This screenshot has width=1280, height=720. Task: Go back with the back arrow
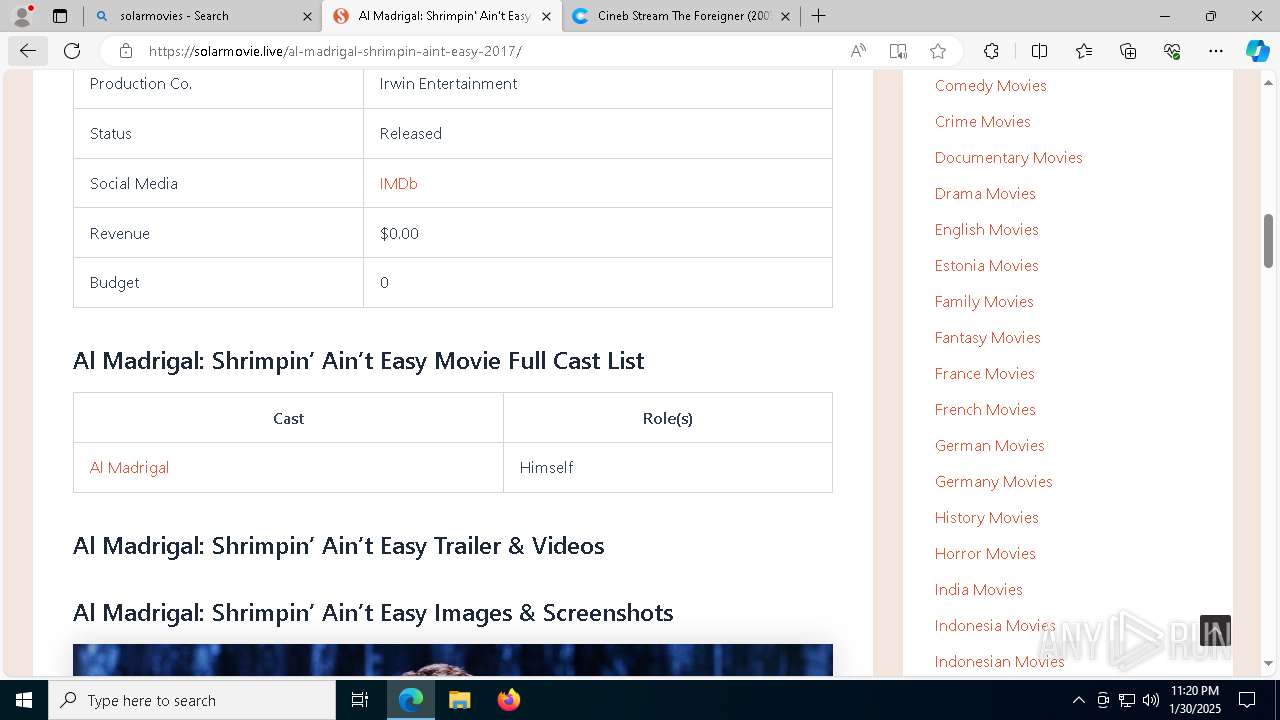[27, 51]
